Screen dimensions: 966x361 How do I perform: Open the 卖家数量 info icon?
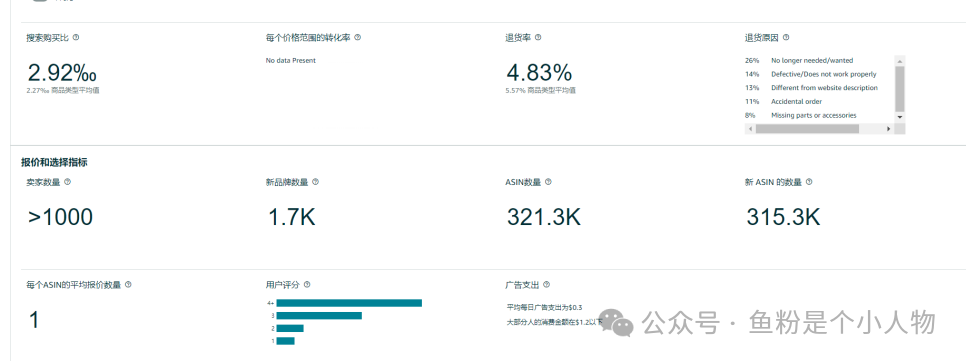point(68,182)
